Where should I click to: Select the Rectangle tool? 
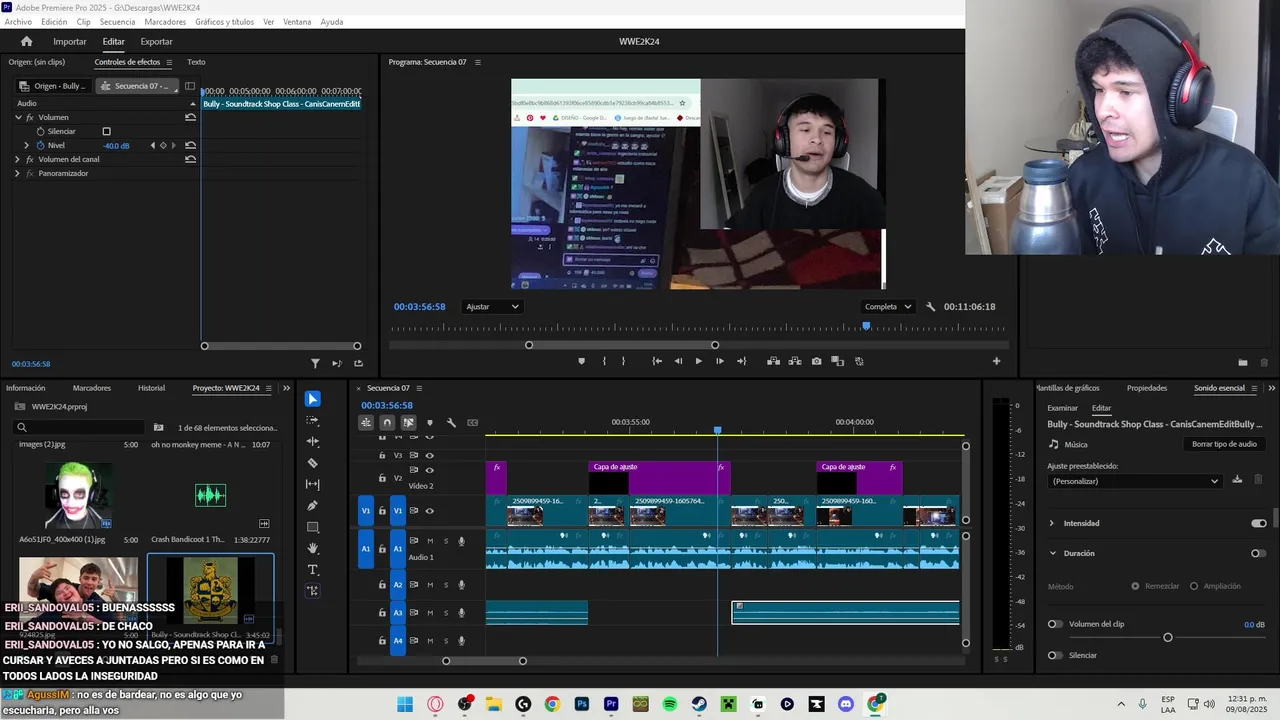[313, 527]
